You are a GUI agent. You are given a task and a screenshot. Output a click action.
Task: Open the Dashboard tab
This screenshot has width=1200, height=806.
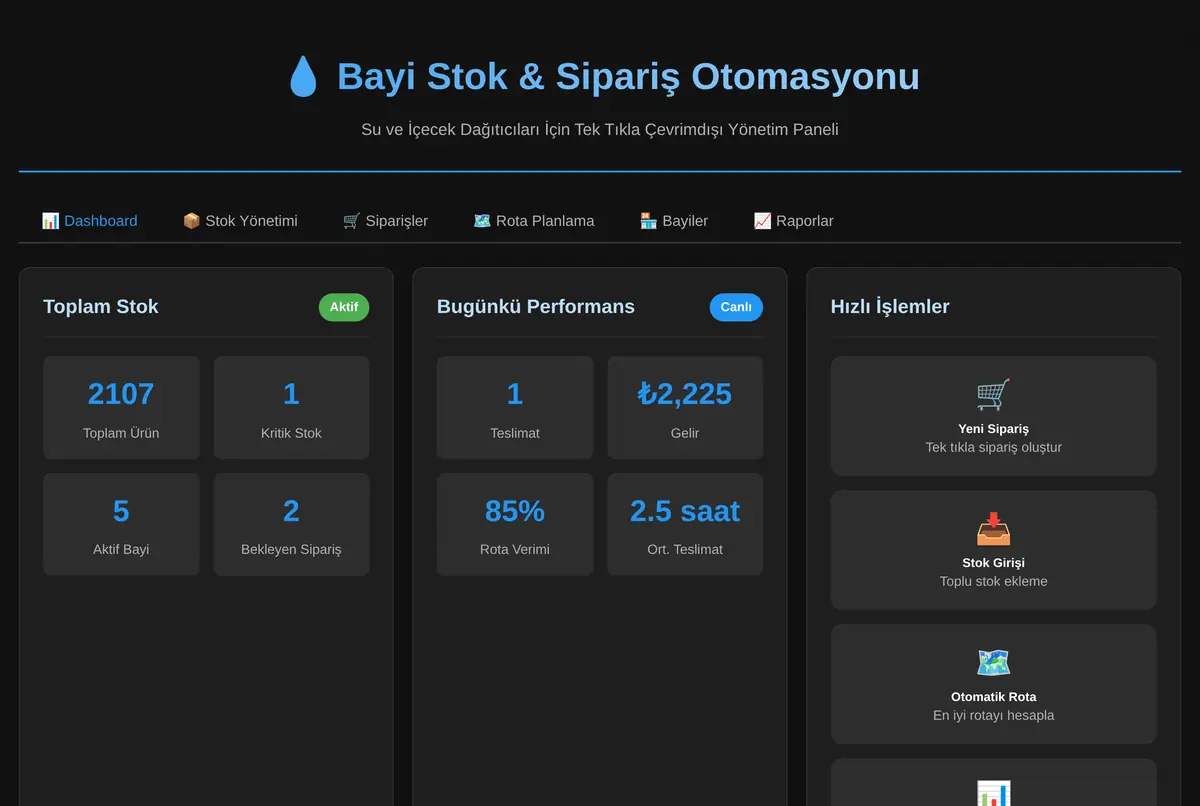point(89,221)
